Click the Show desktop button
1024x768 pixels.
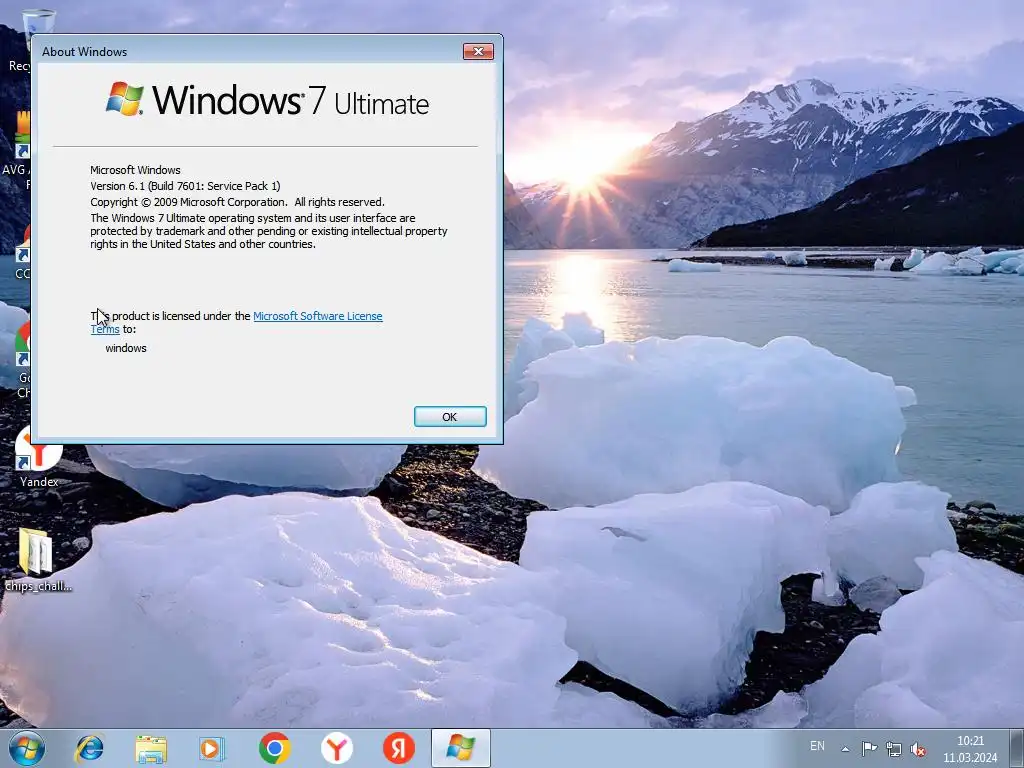coord(1017,748)
